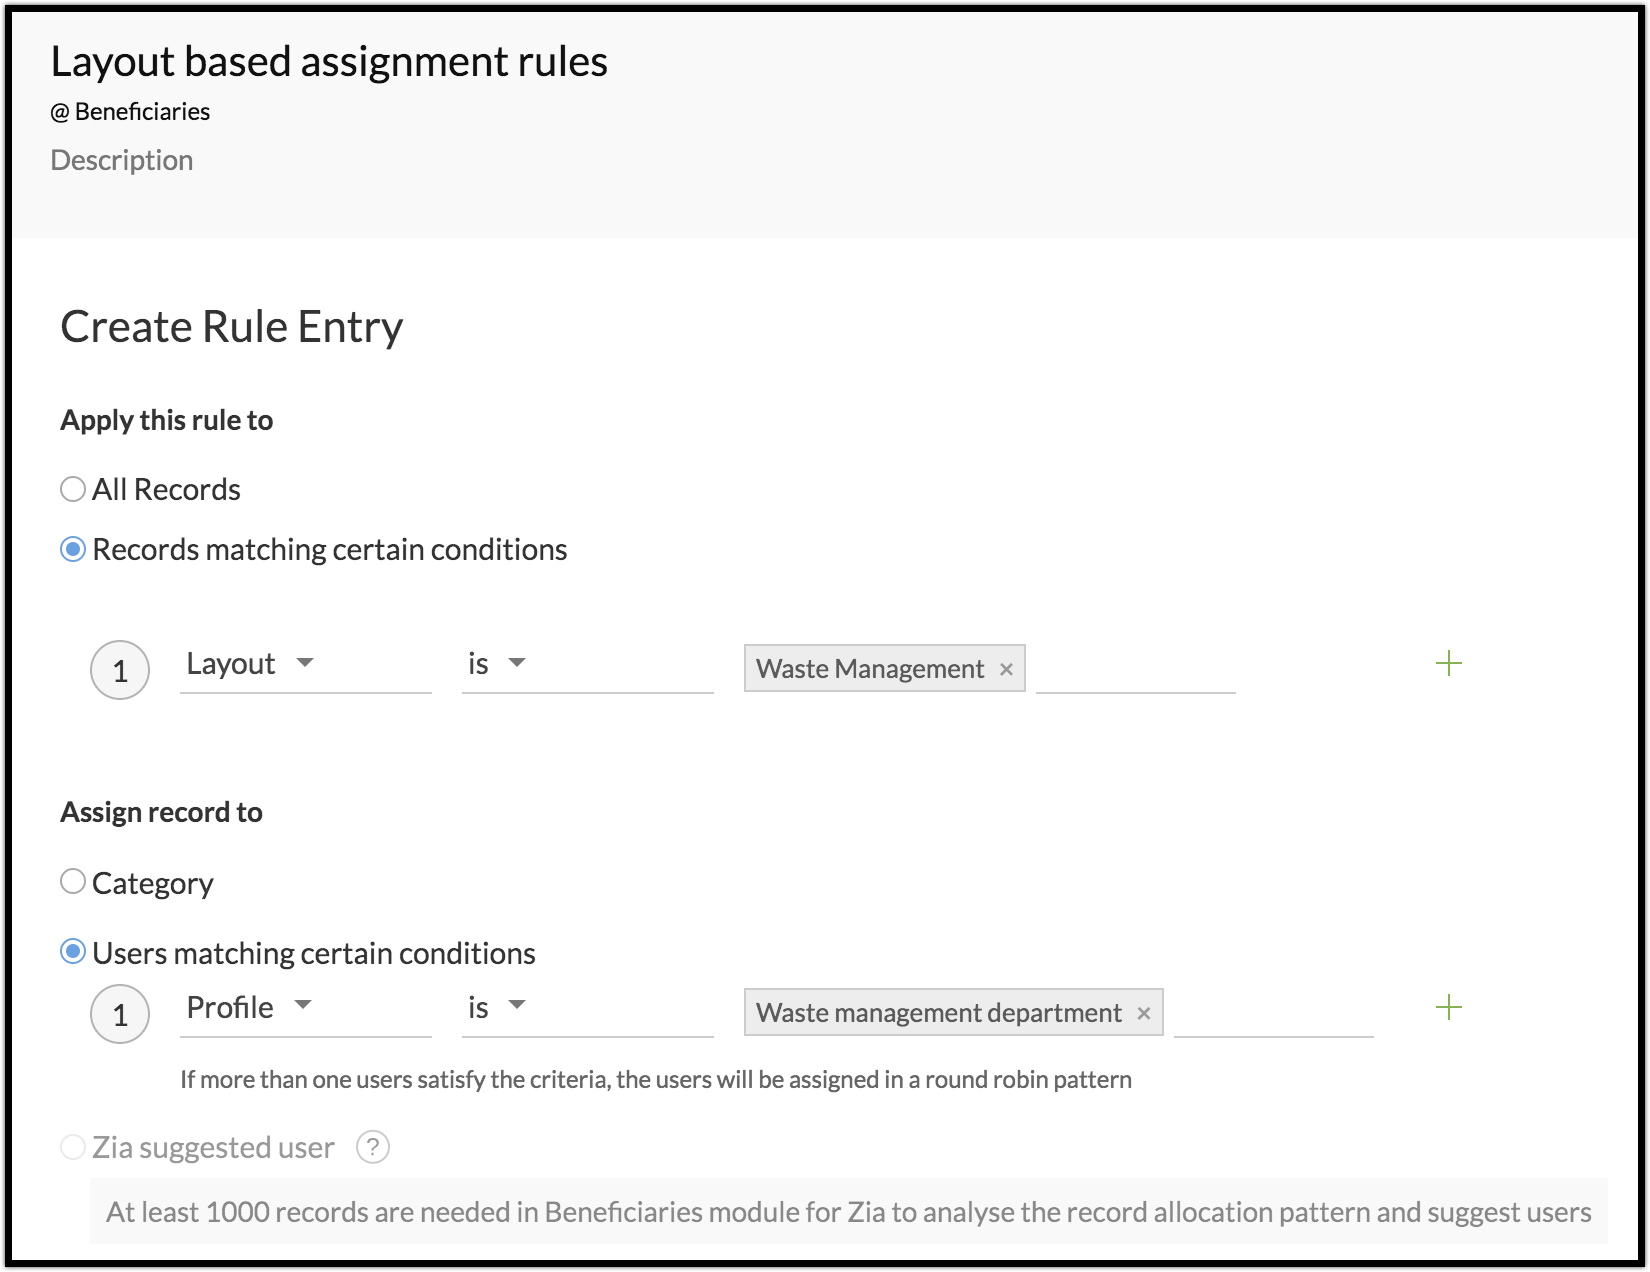Viewport: 1650px width, 1272px height.
Task: Click the Description field under rule title
Action: pos(122,160)
